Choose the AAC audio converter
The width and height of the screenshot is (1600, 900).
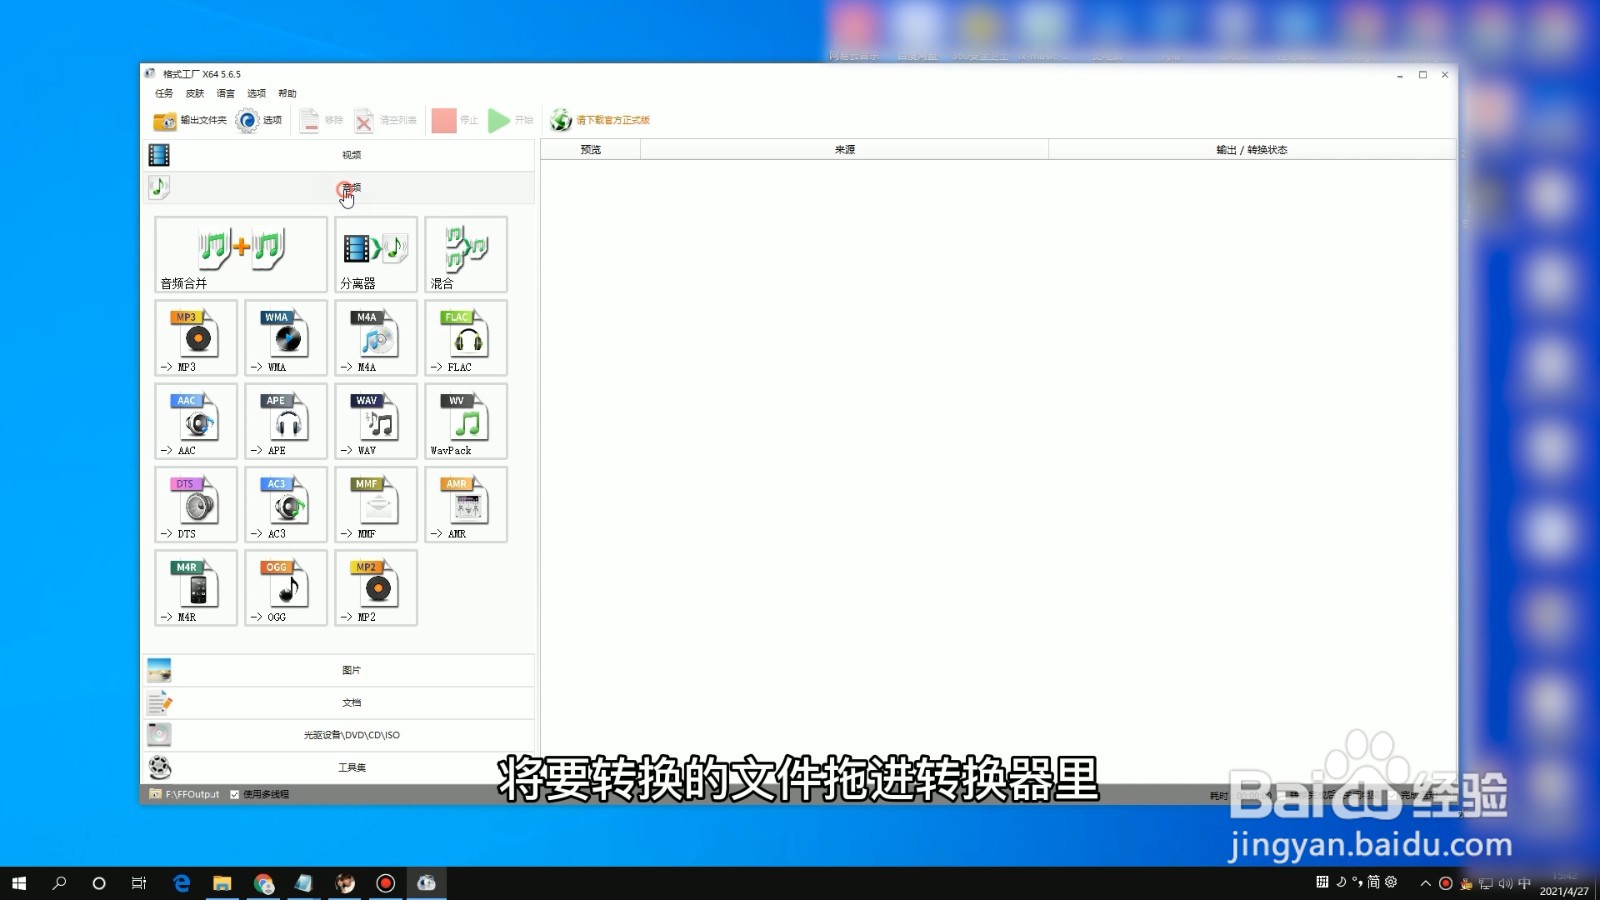tap(195, 421)
